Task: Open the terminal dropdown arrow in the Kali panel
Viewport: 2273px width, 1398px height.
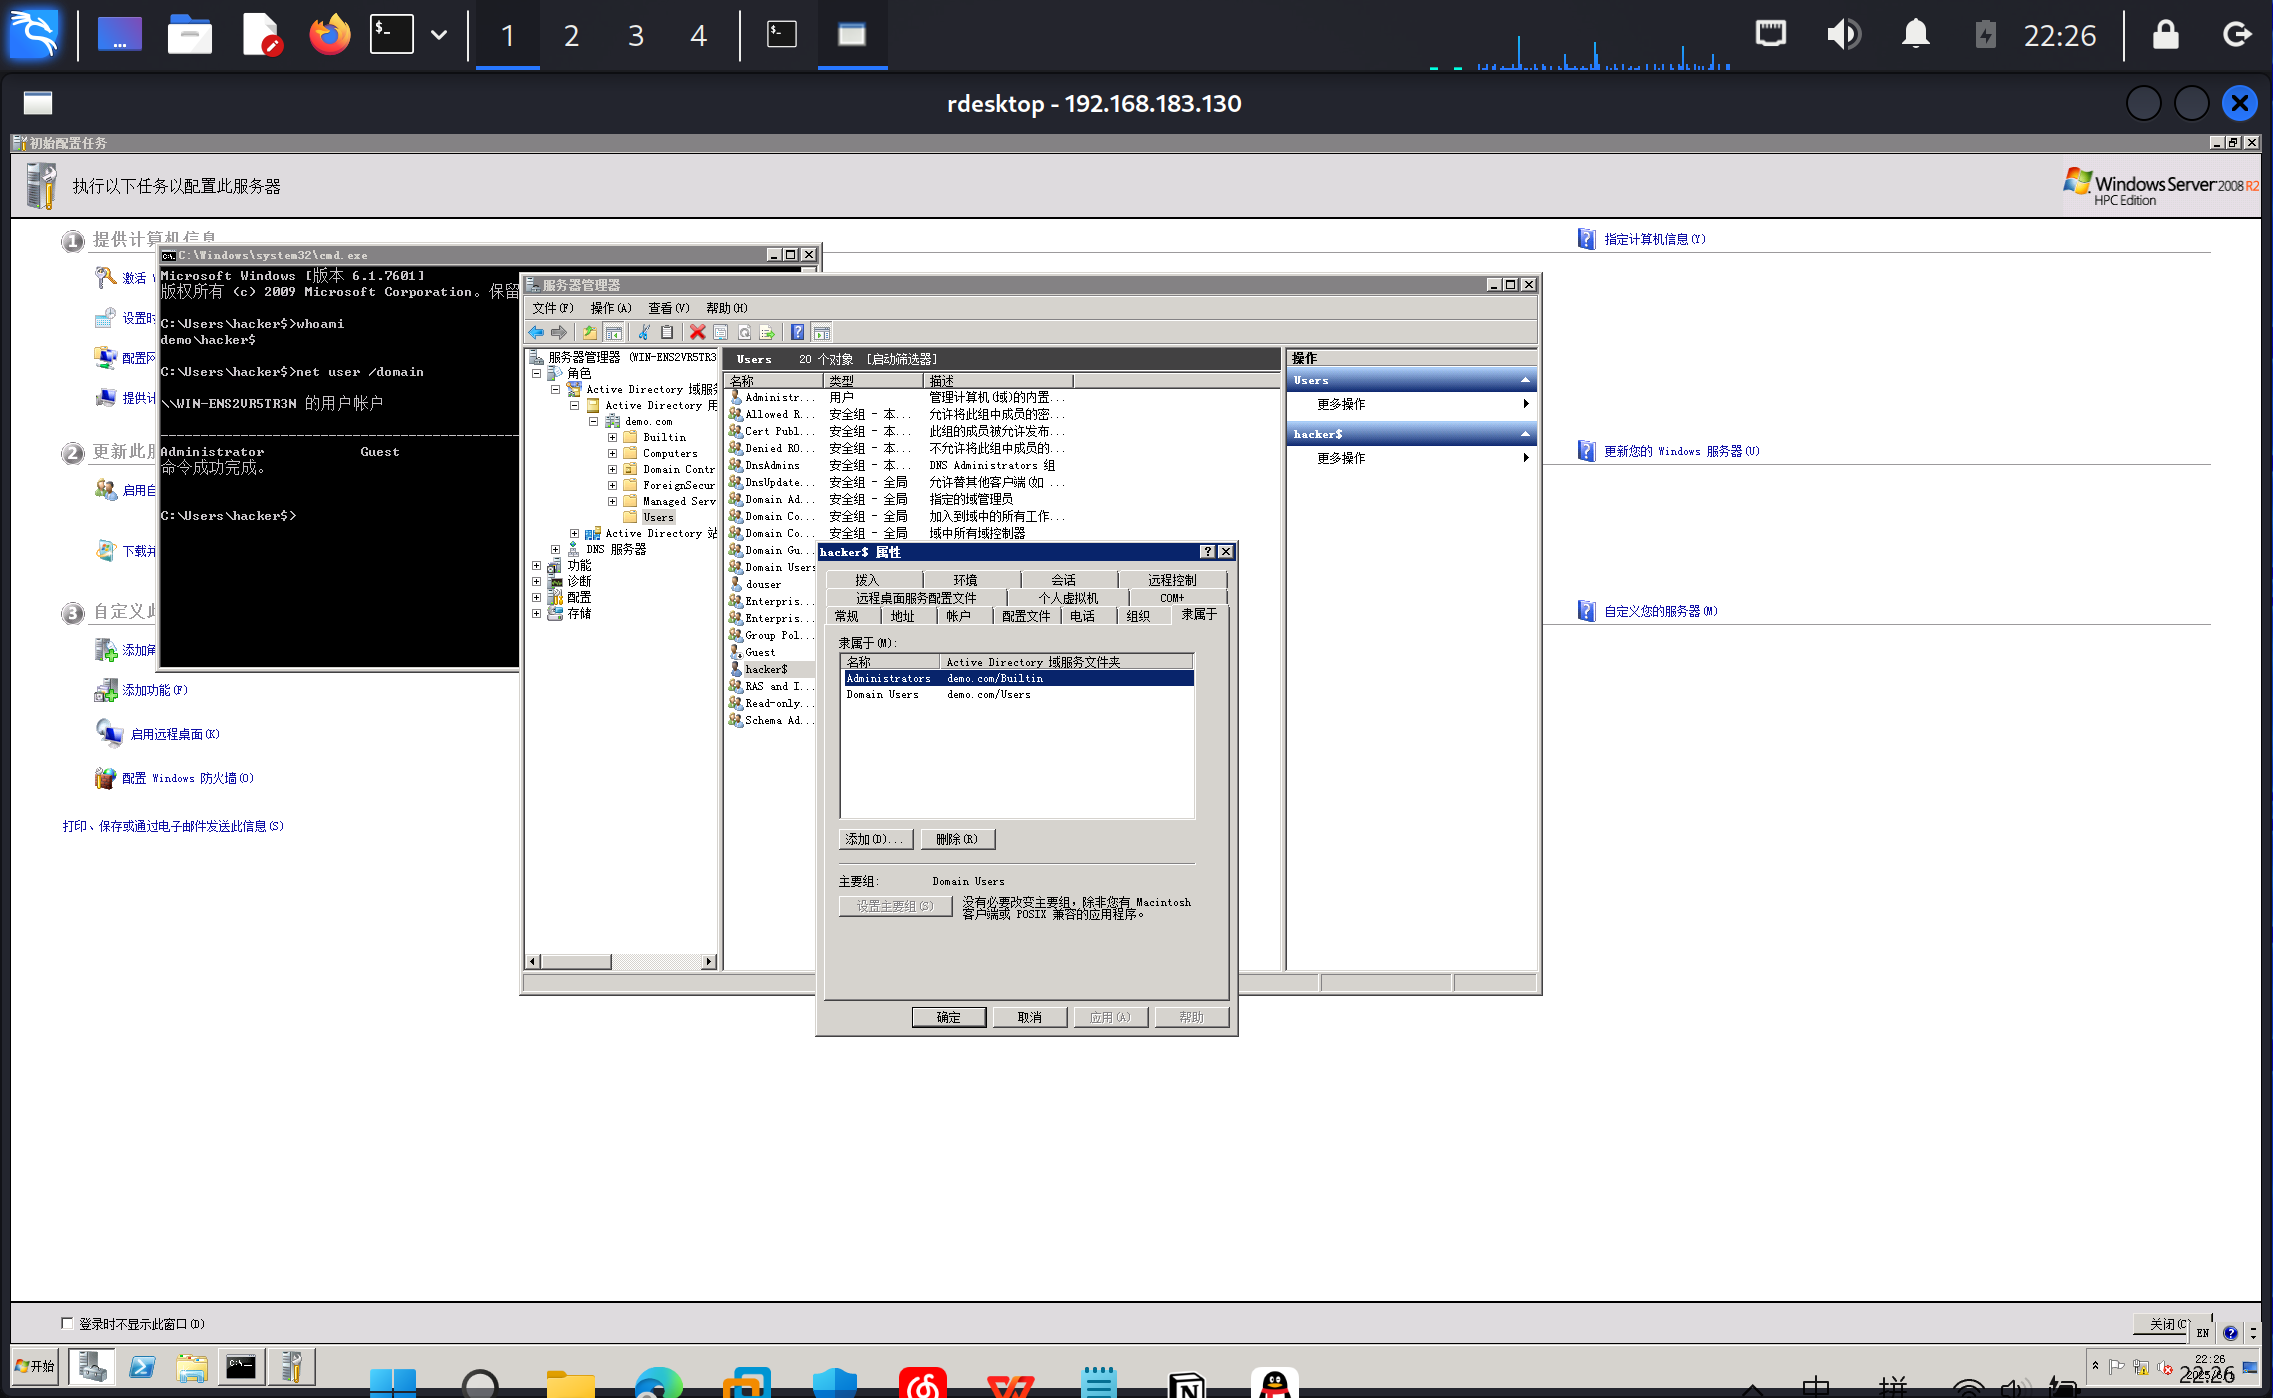Action: [438, 35]
